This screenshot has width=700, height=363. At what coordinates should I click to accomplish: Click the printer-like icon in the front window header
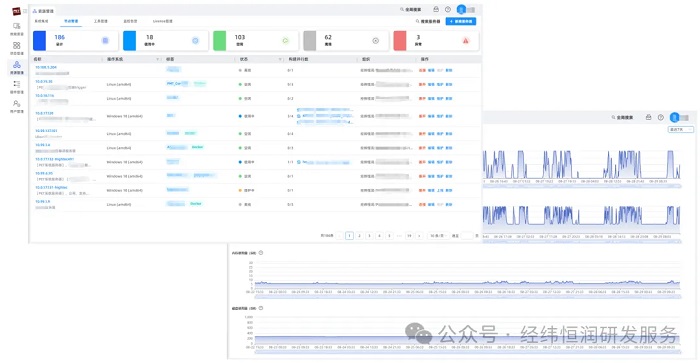436,9
